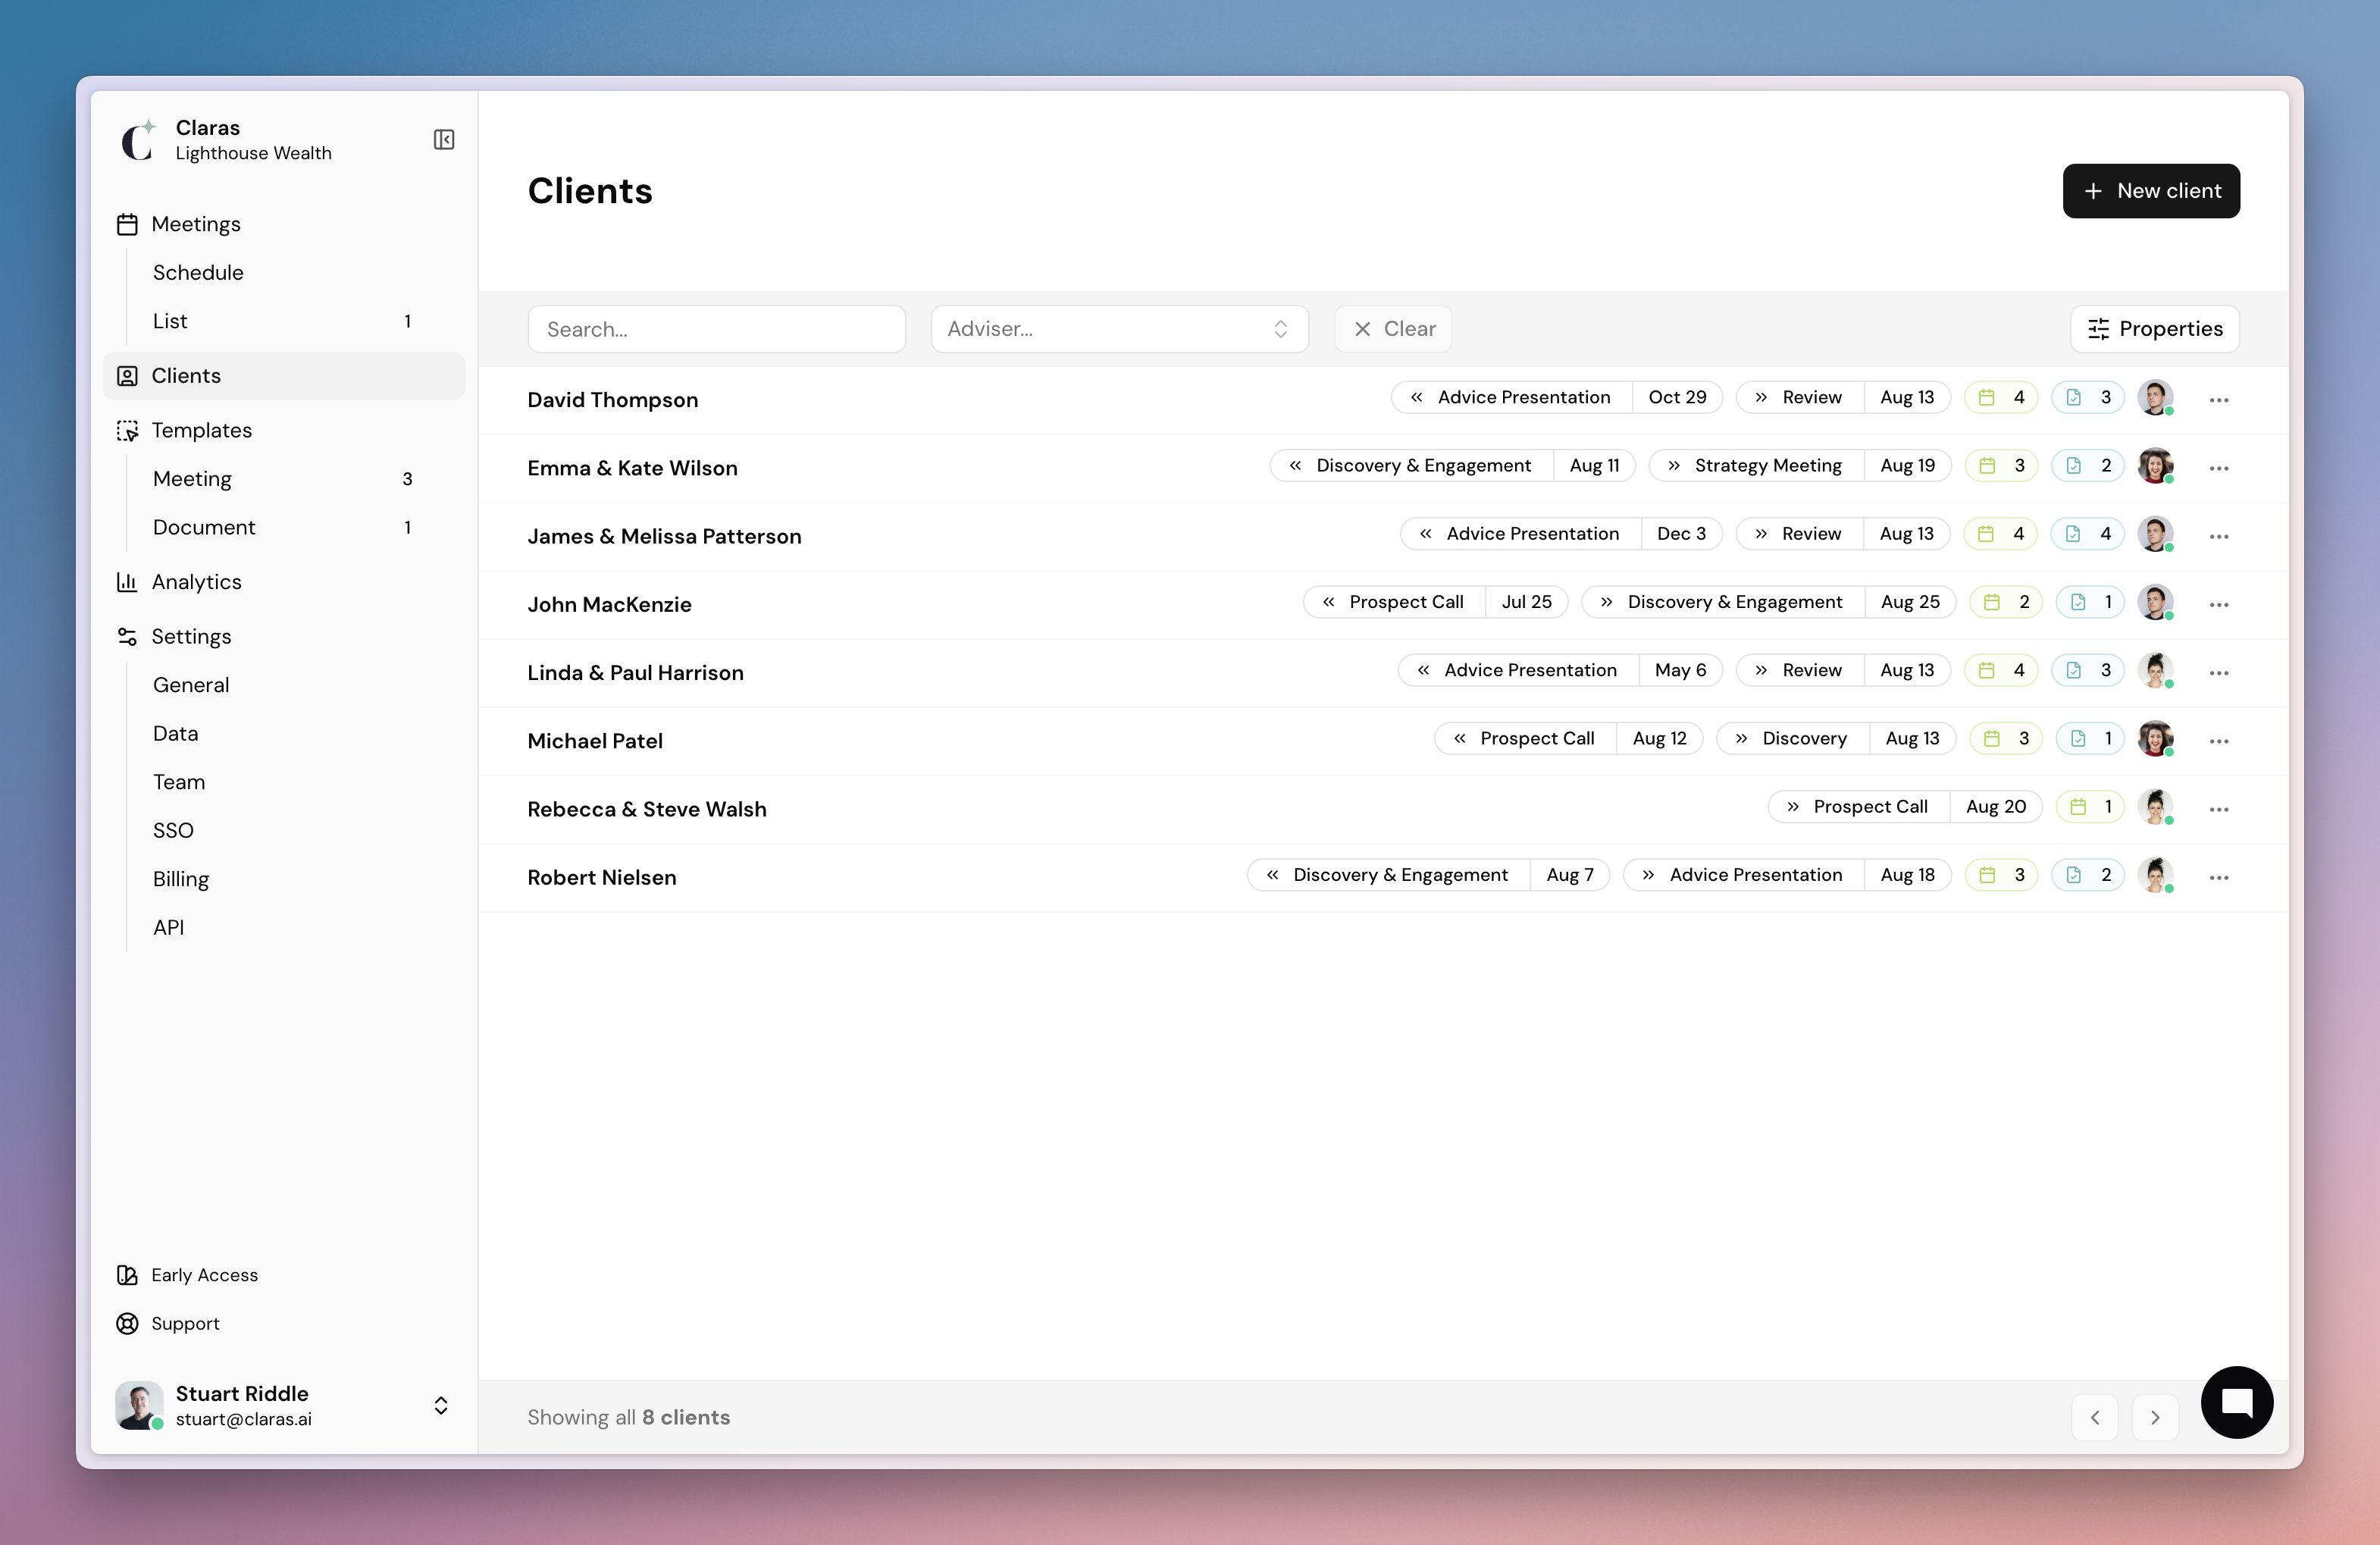Open John MacKenzie's previous Prospect Call
The width and height of the screenshot is (2380, 1545).
(x=1436, y=602)
